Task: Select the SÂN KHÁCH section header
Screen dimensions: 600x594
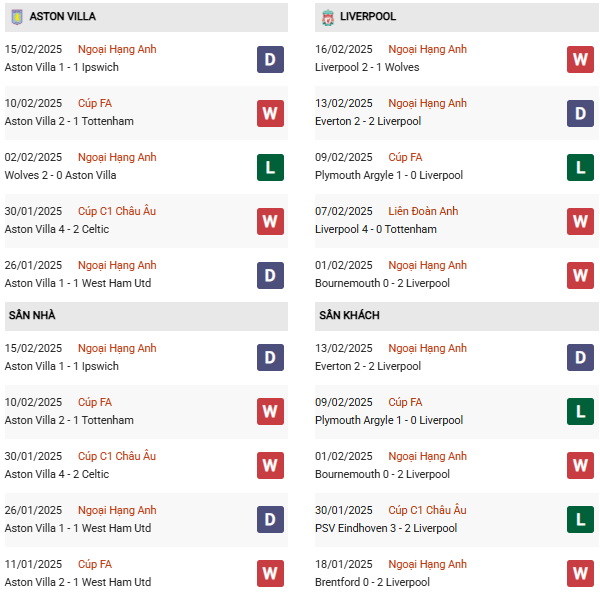Action: 349,315
